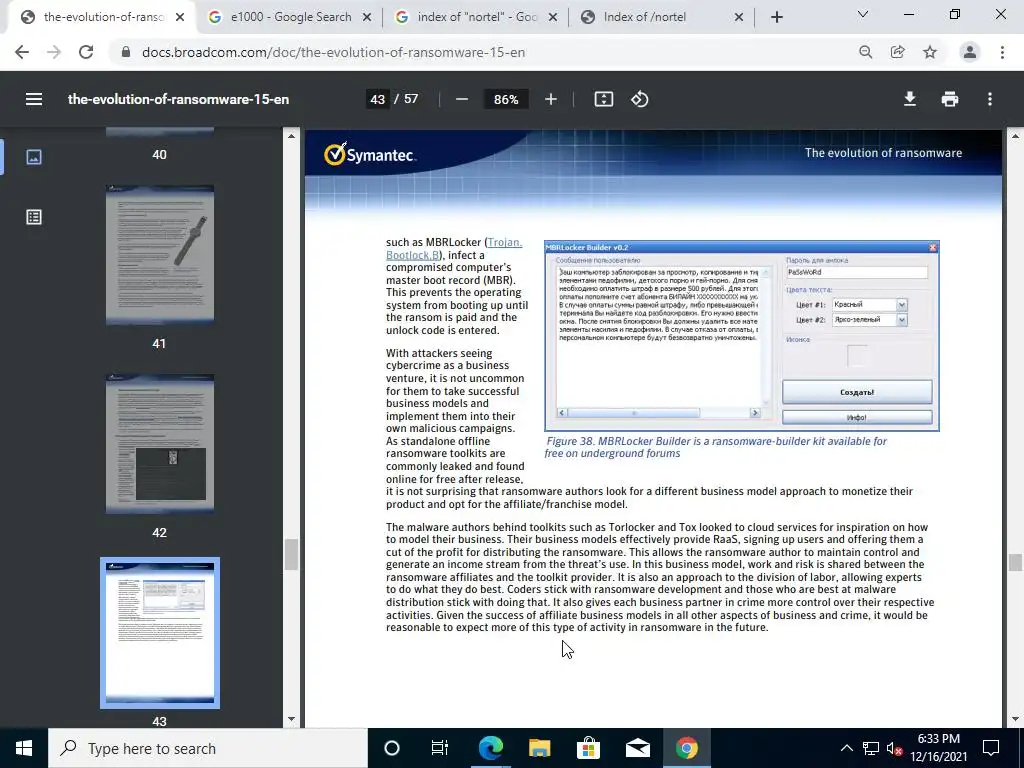Click the Figure 38 caption text
Image resolution: width=1024 pixels, height=768 pixels.
[715, 447]
